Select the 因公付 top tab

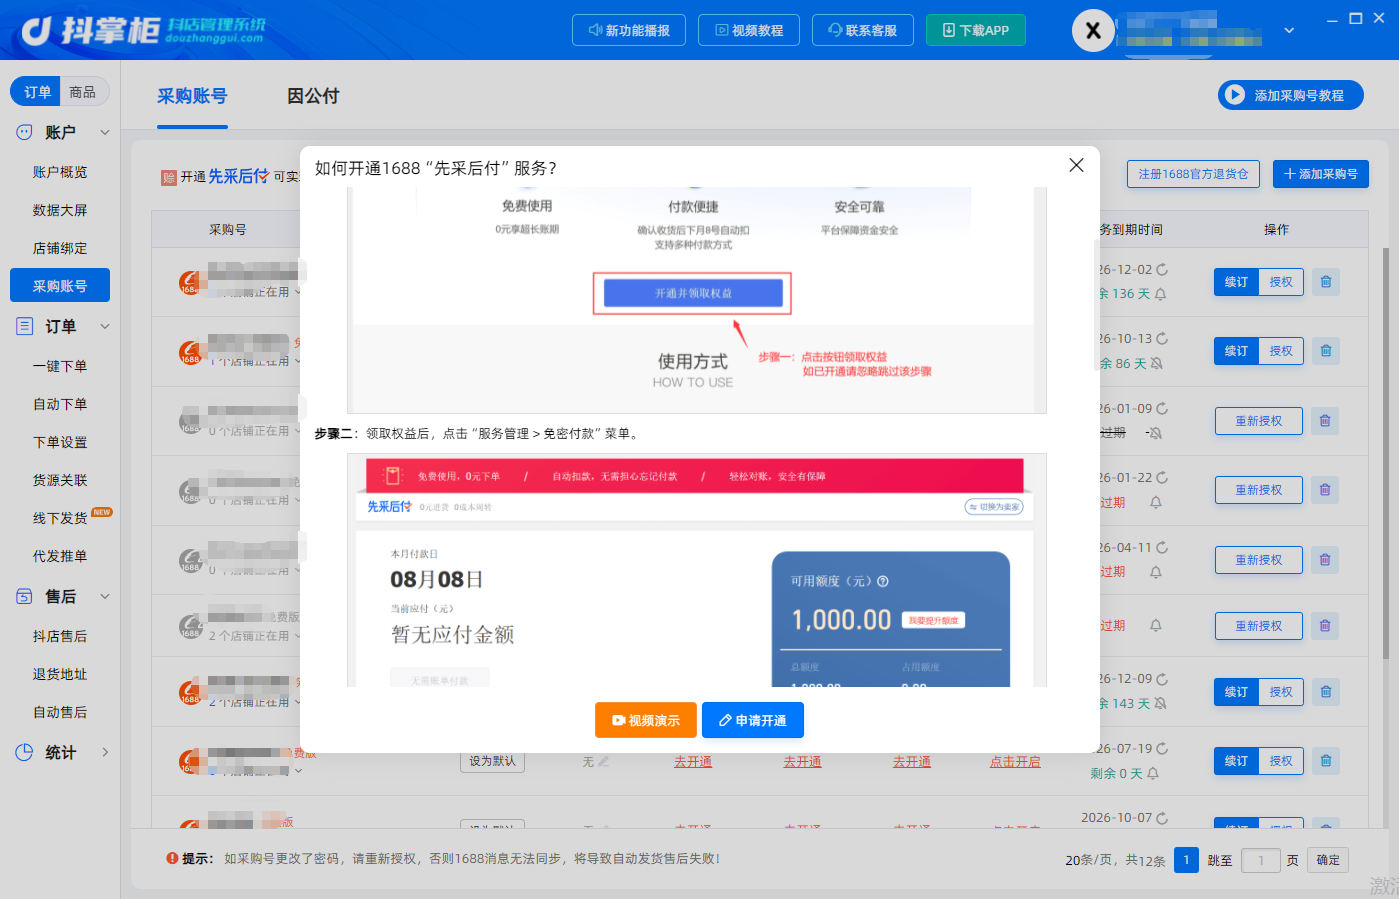pyautogui.click(x=313, y=96)
